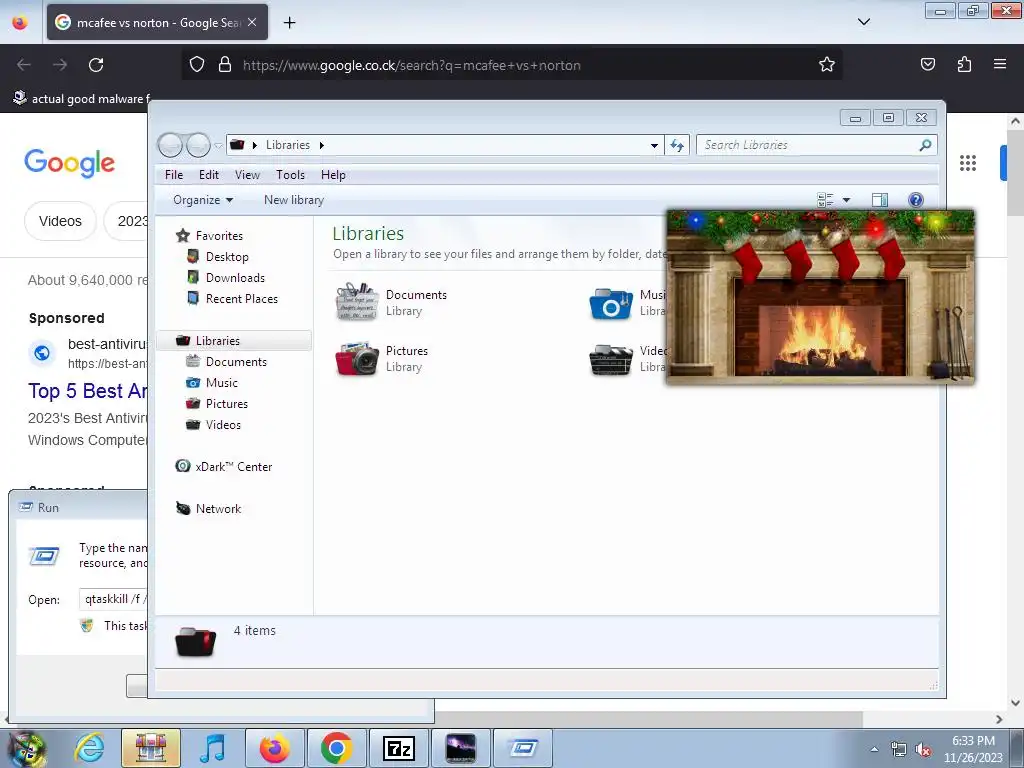Click the search magnifier in Search Libraries
Image resolution: width=1024 pixels, height=768 pixels.
click(925, 145)
